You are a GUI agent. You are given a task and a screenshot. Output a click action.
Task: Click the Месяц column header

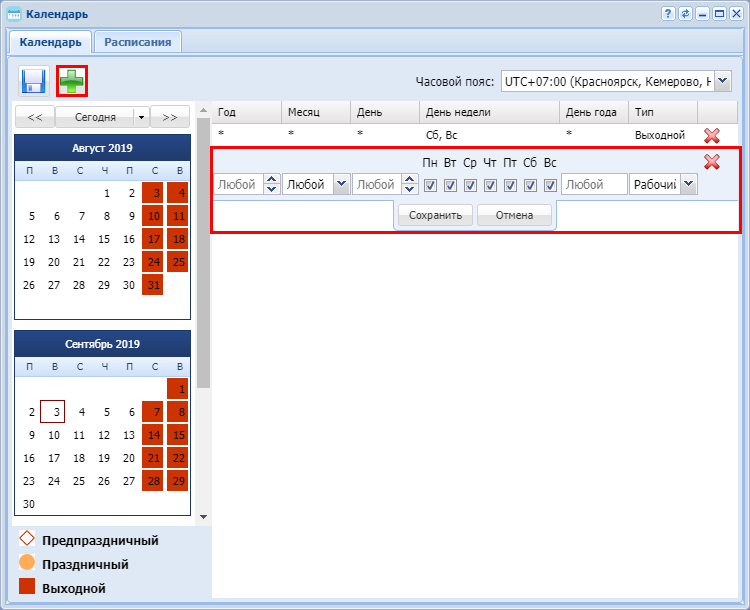316,112
